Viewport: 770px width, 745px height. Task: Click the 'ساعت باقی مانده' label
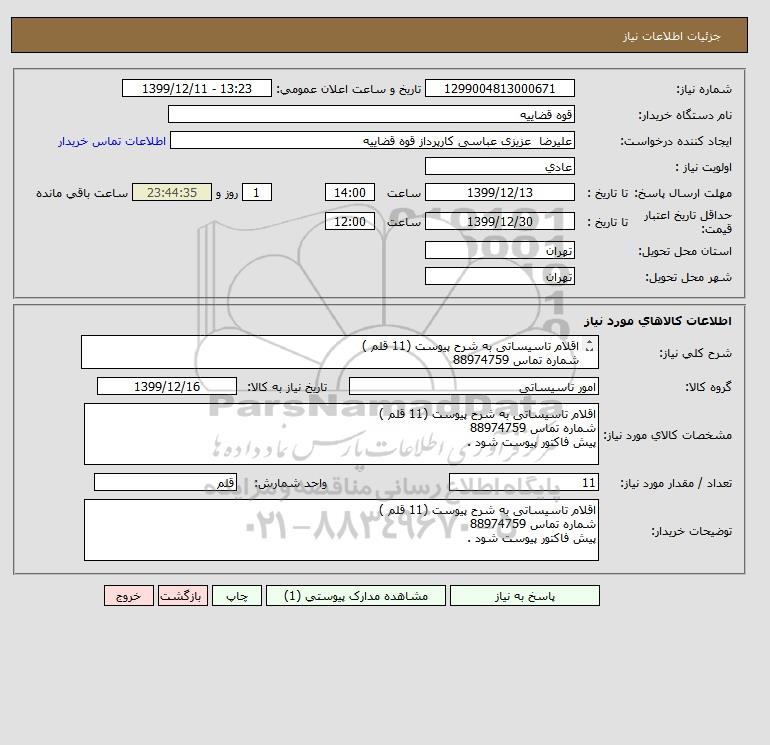click(x=82, y=193)
